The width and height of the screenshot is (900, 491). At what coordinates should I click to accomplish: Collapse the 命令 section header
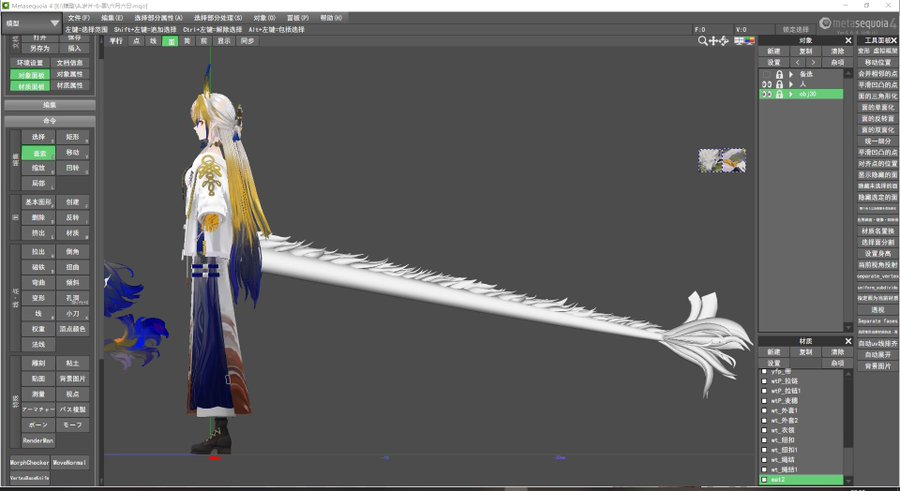(50, 121)
